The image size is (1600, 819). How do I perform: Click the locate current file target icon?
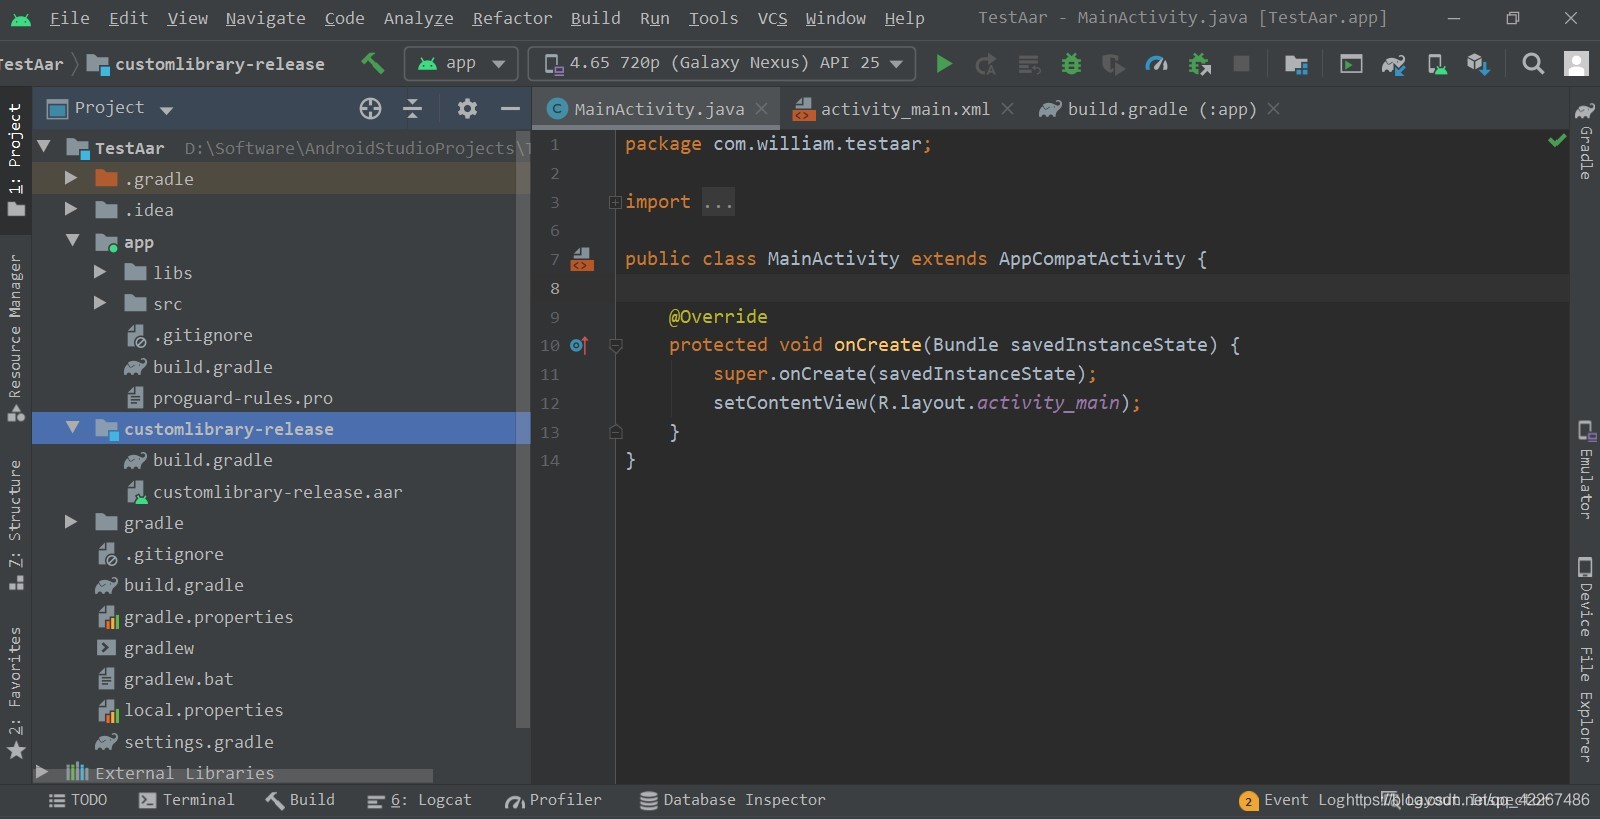point(370,108)
